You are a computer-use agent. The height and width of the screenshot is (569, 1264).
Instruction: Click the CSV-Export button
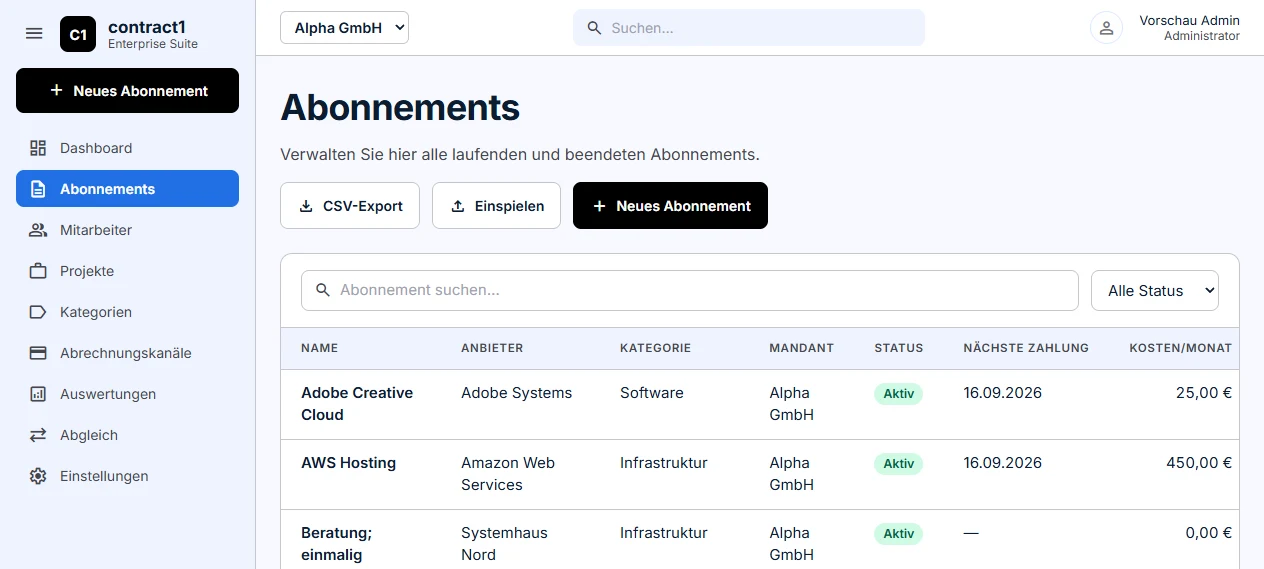pyautogui.click(x=350, y=206)
